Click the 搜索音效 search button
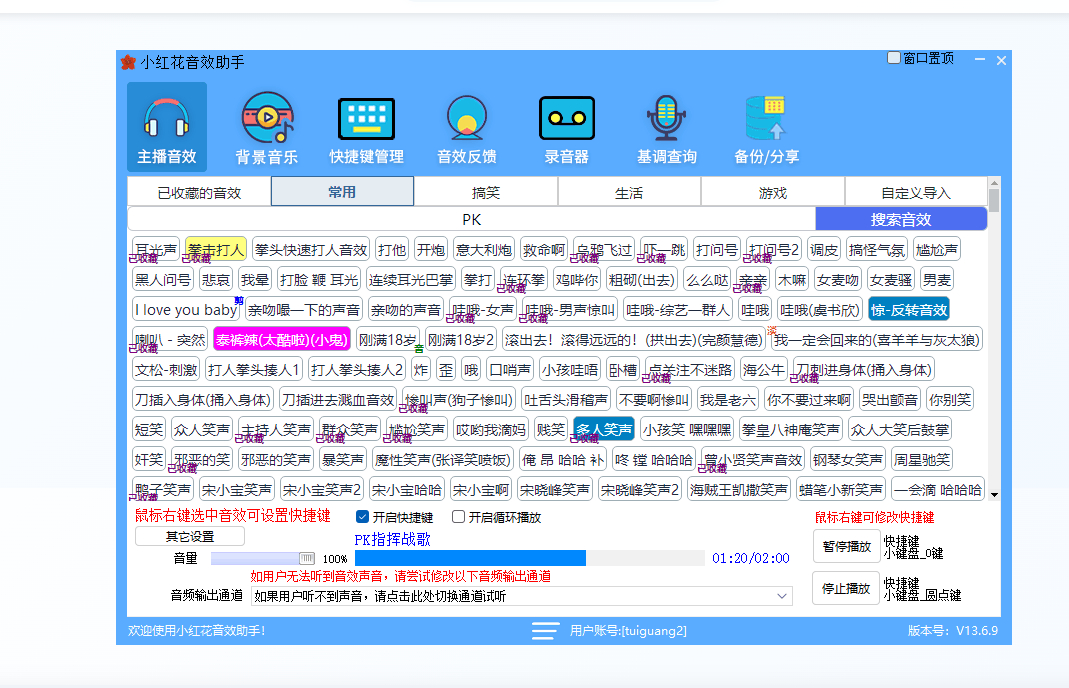 pyautogui.click(x=900, y=219)
